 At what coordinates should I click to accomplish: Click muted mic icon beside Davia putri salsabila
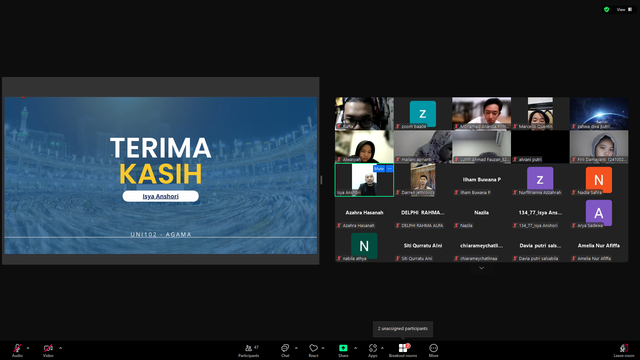(515, 258)
